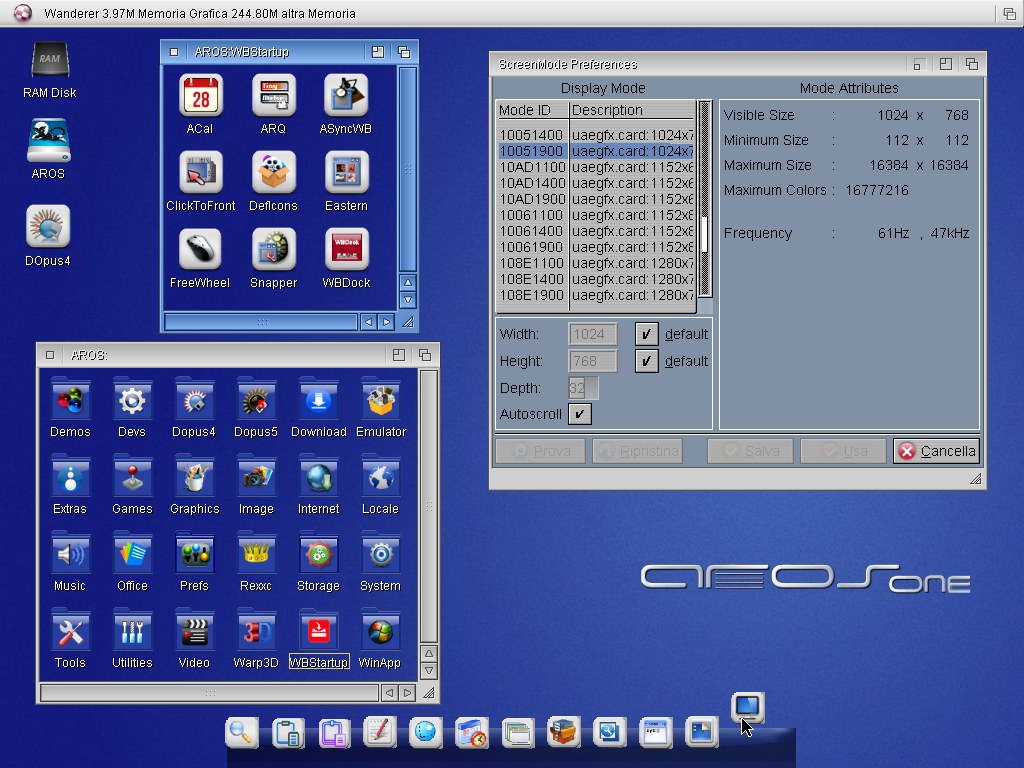Click the Cancella button
The height and width of the screenshot is (768, 1024).
pyautogui.click(x=936, y=451)
